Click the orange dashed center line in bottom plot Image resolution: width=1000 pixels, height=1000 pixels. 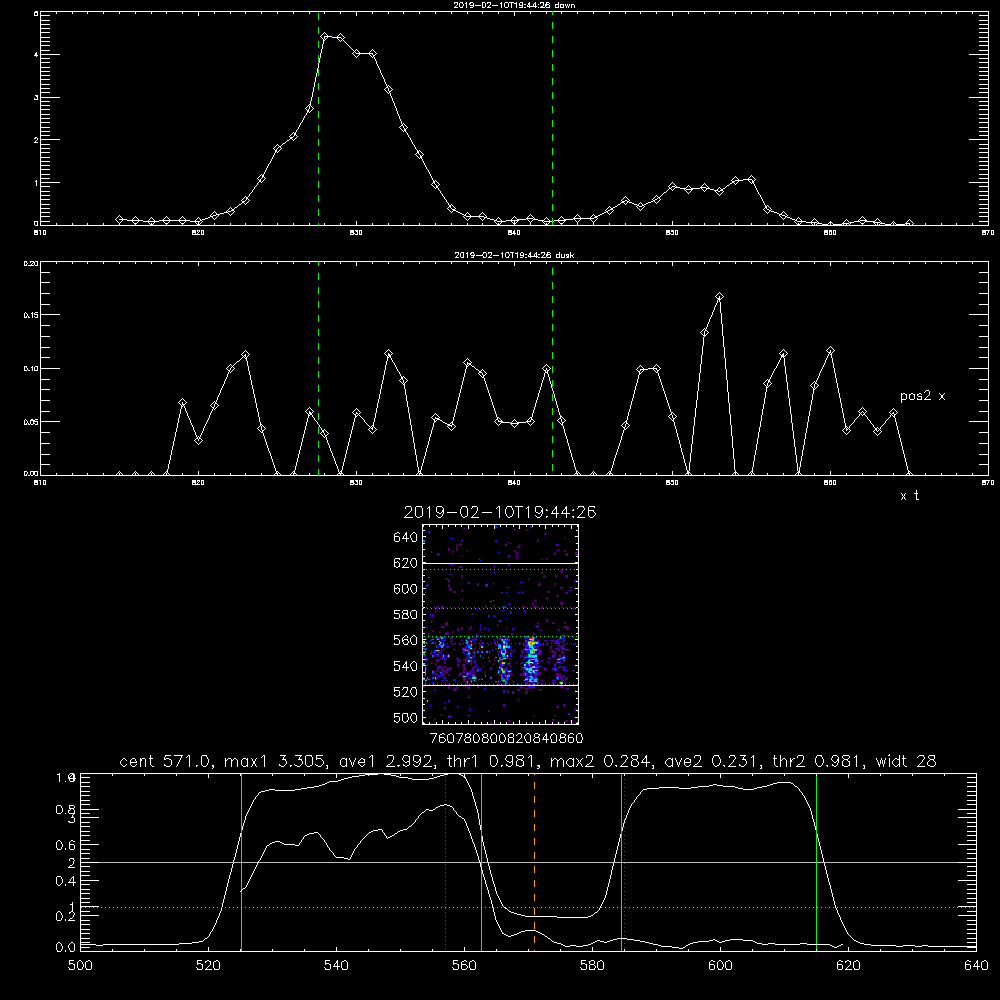534,861
